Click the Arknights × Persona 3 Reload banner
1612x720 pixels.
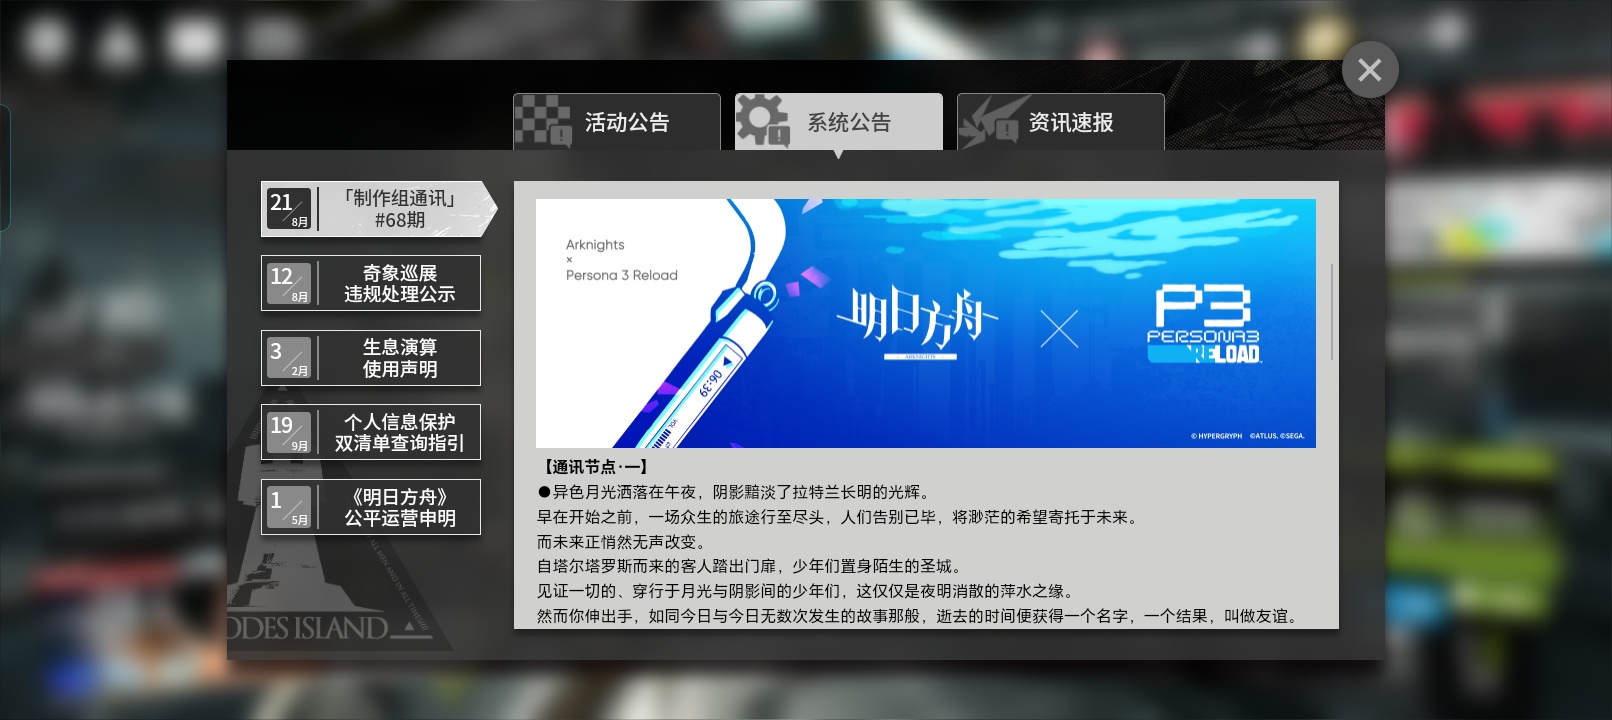tap(926, 323)
